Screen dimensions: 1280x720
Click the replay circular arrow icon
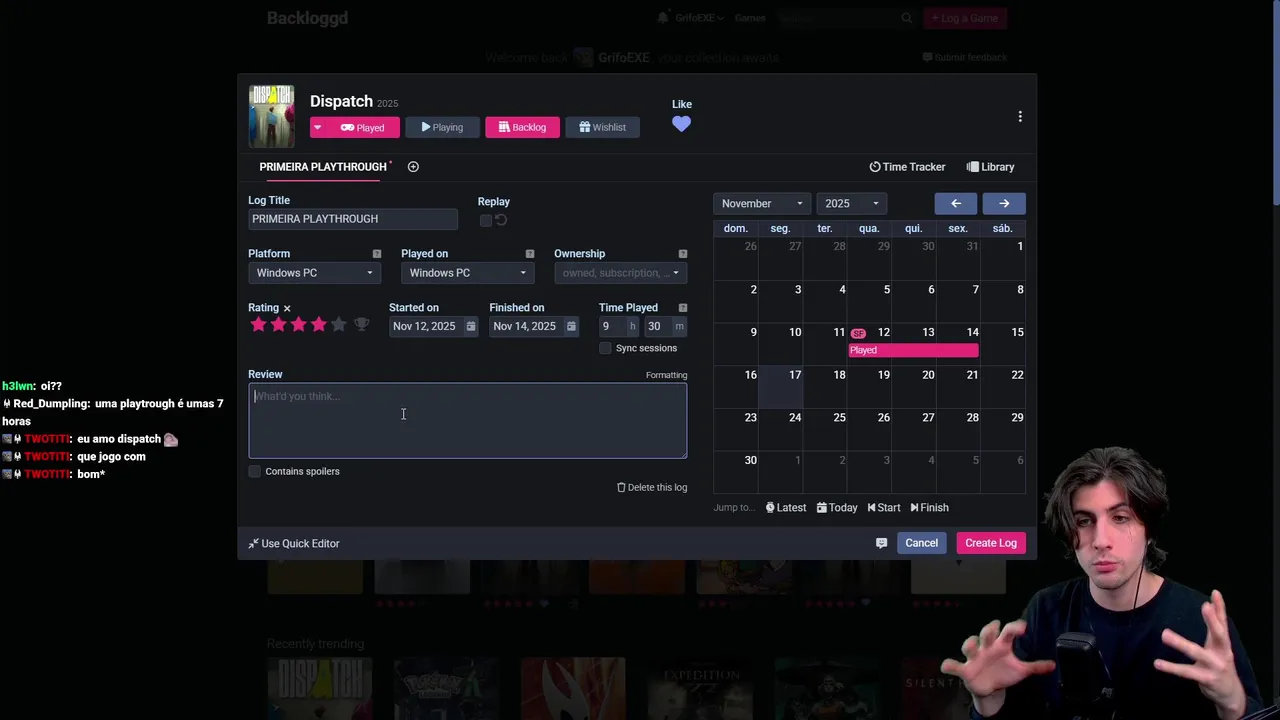click(501, 220)
